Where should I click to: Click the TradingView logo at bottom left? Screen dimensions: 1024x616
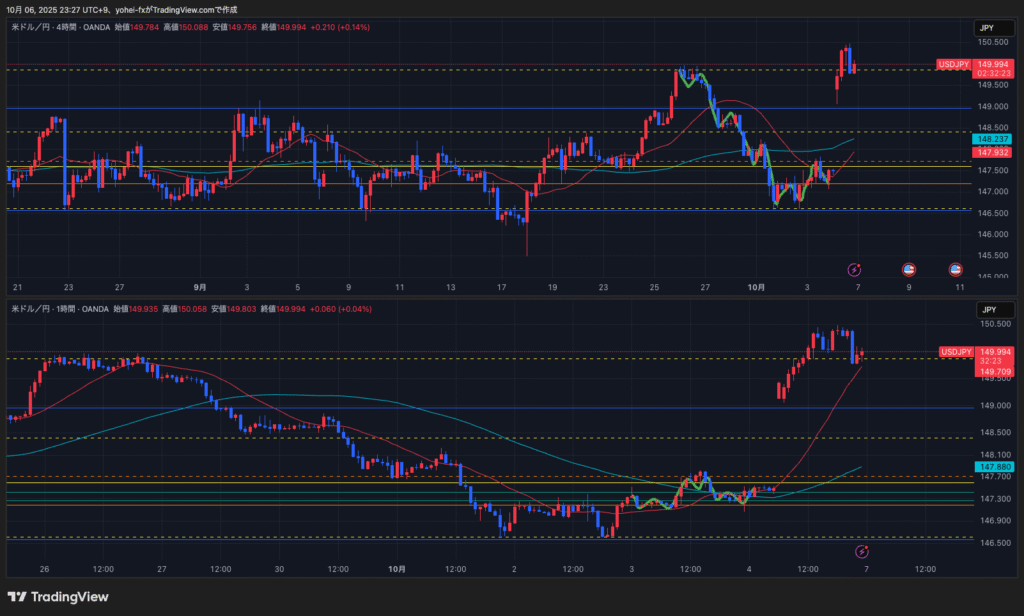coord(58,597)
